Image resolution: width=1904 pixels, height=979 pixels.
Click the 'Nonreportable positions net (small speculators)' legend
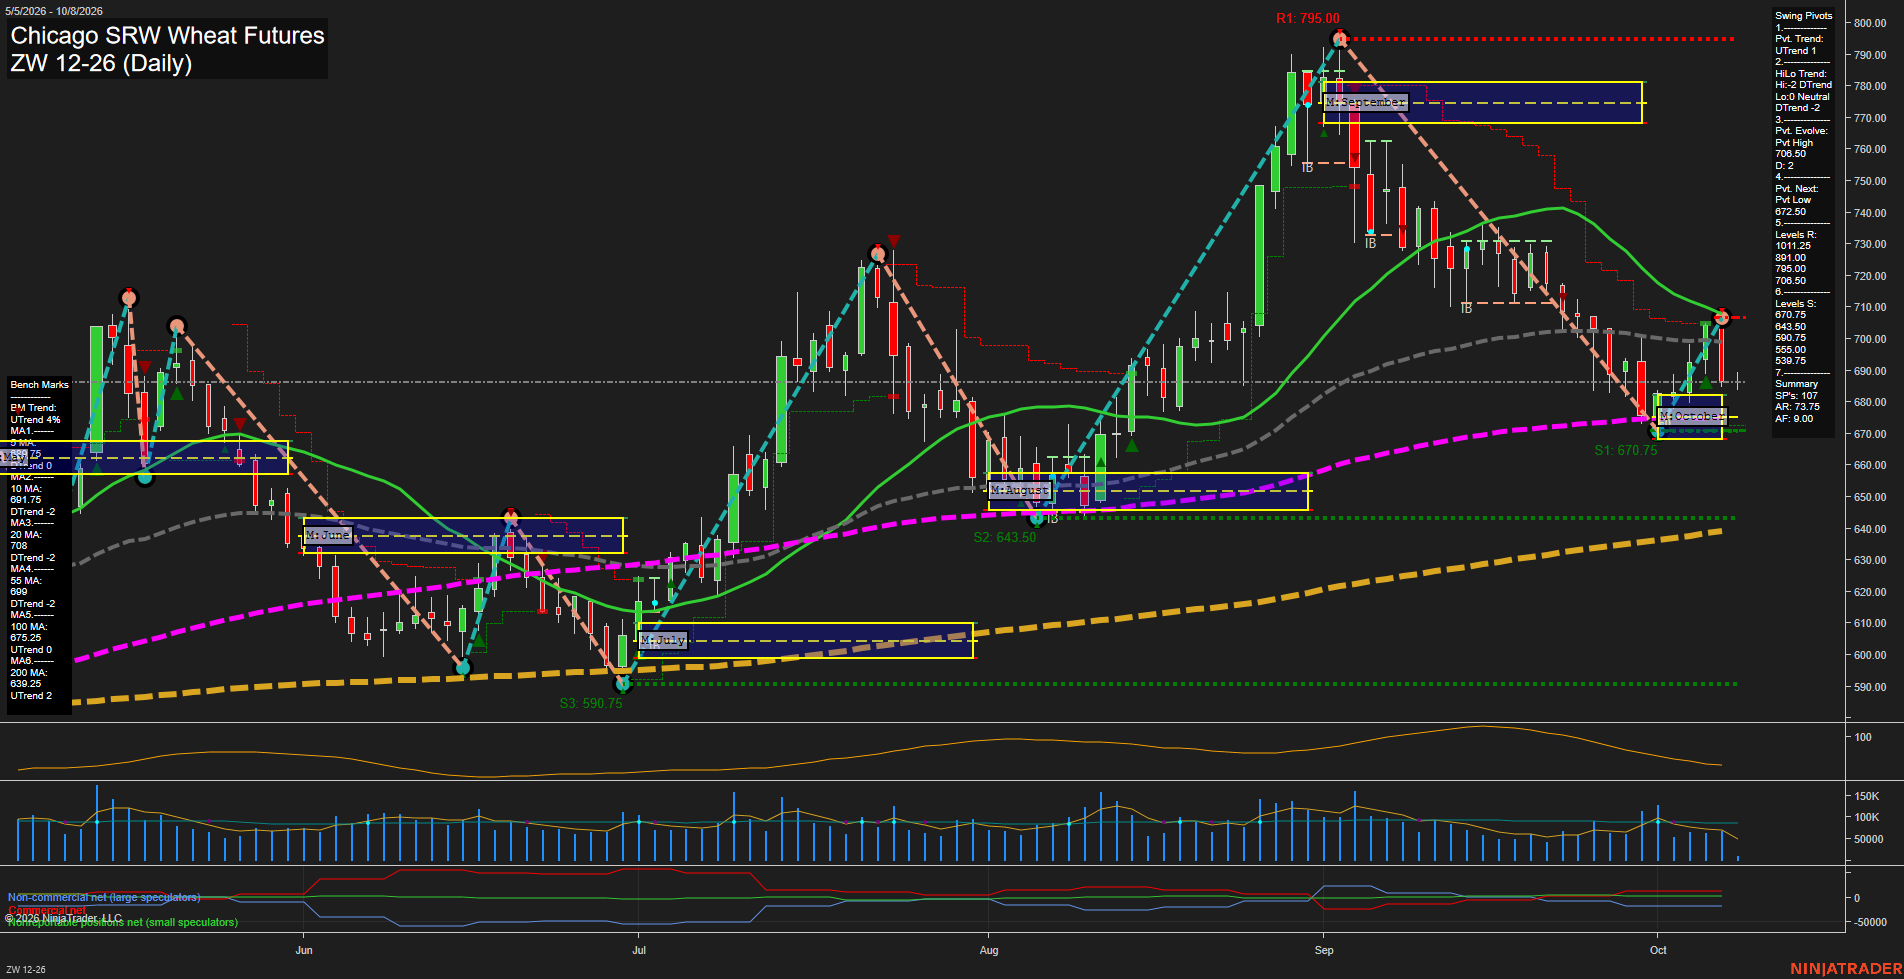[x=122, y=922]
